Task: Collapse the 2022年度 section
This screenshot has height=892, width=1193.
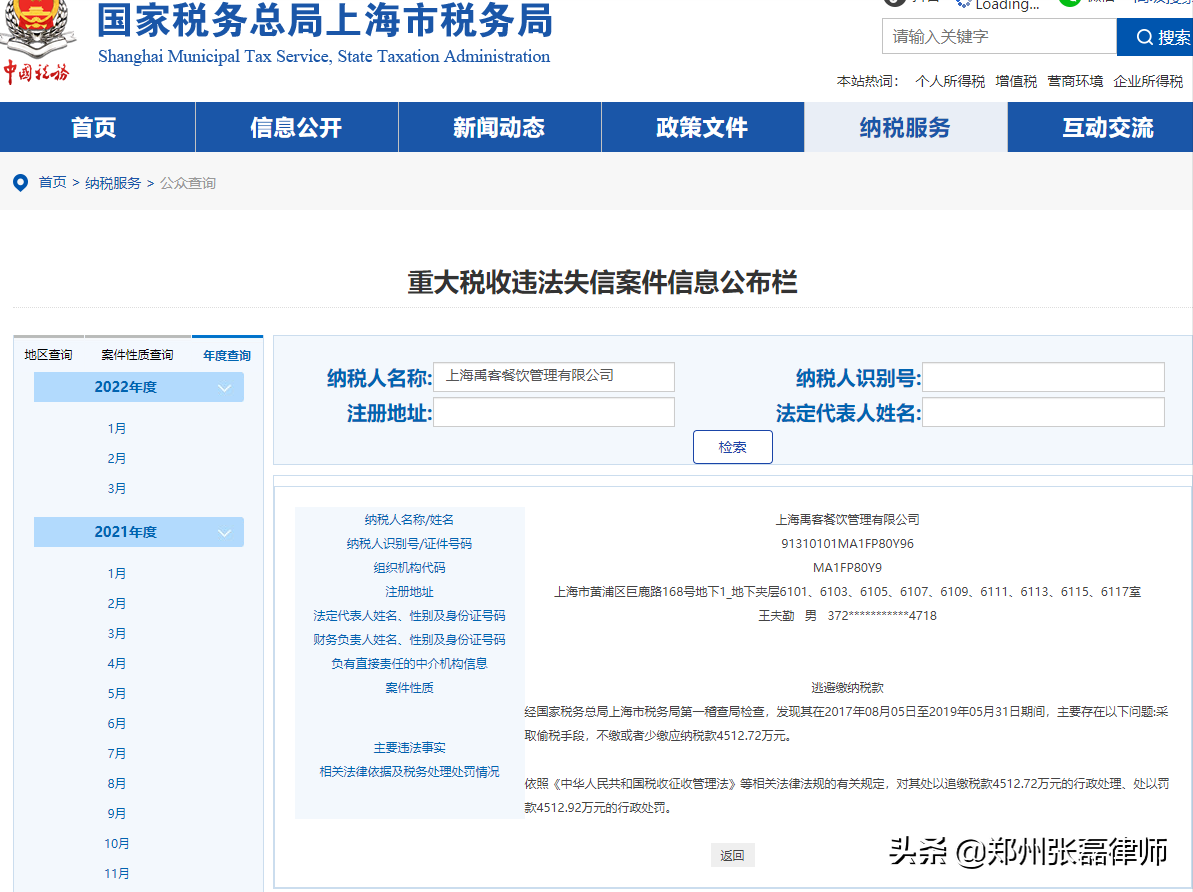Action: [139, 387]
